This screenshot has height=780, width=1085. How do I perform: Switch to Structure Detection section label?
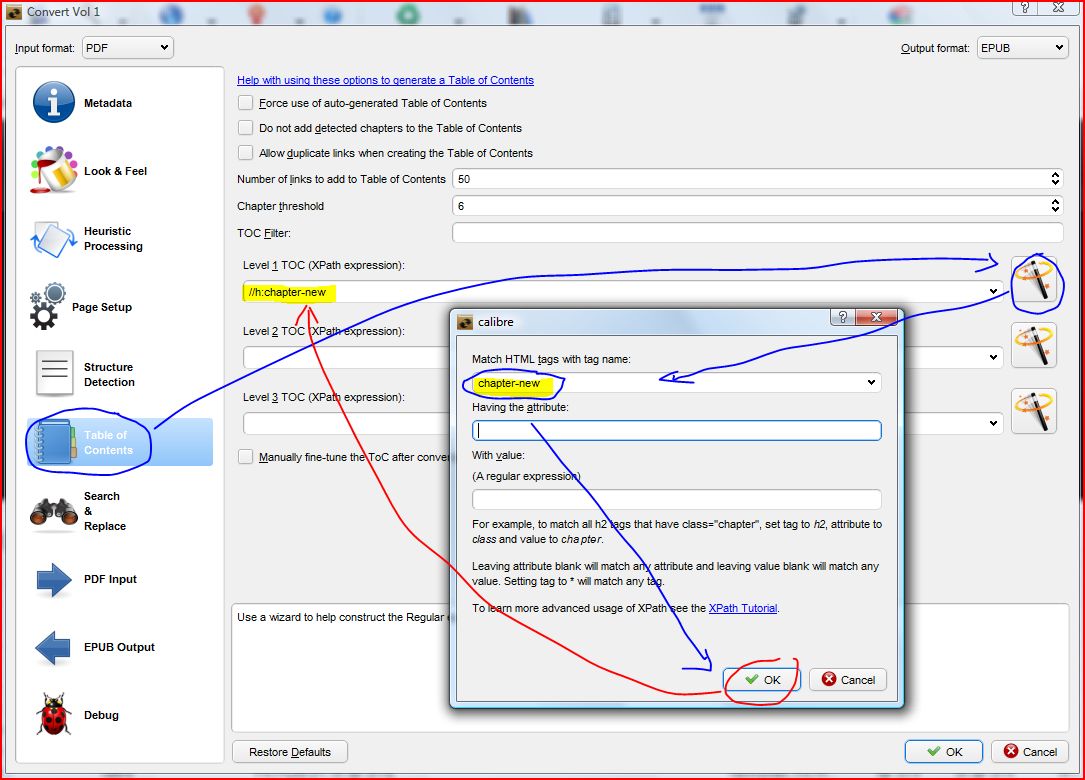[x=109, y=374]
